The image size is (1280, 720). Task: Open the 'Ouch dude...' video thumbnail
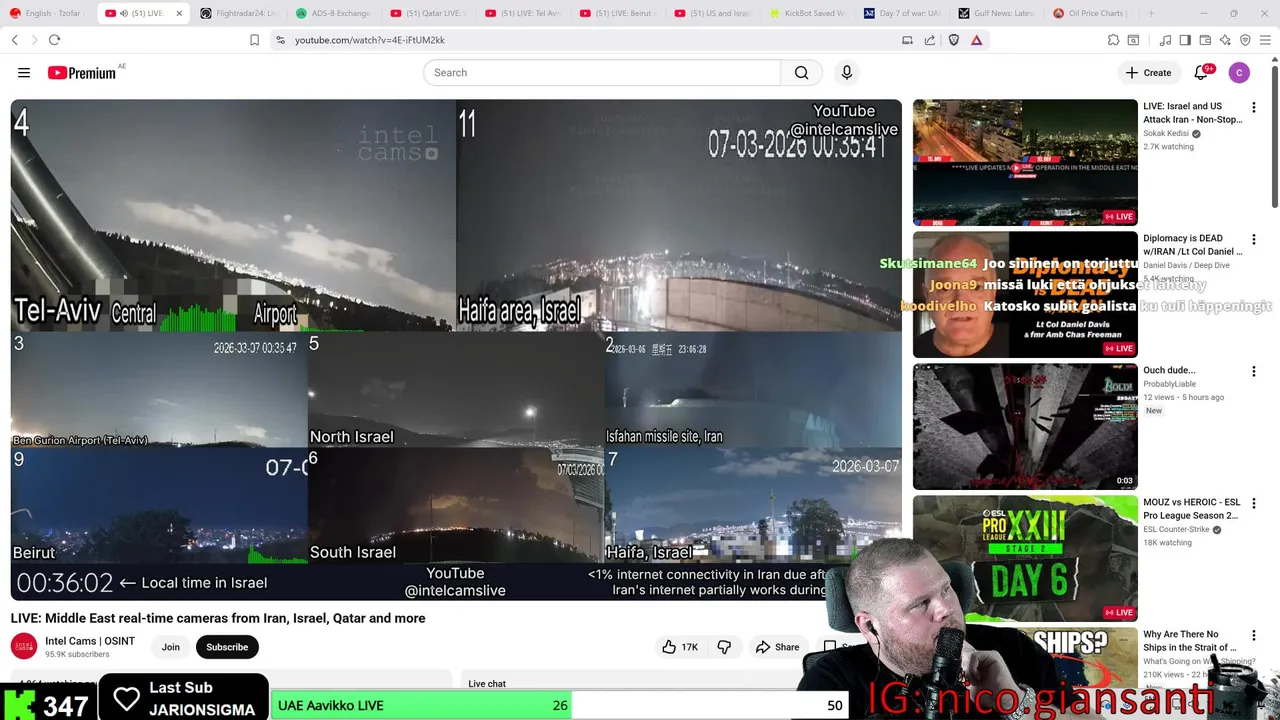point(1025,426)
